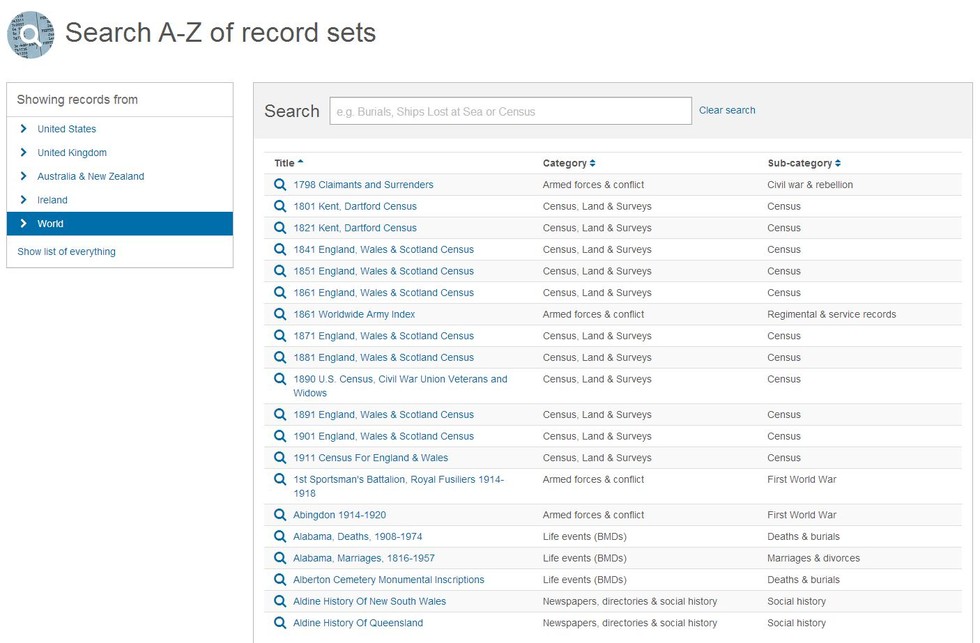Open the 1841 England, Wales & Scotland Census record
Image resolution: width=980 pixels, height=643 pixels.
[384, 249]
